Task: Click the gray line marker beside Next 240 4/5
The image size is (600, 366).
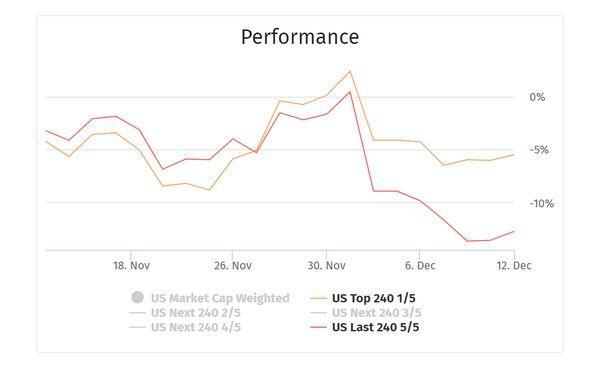Action: (137, 327)
